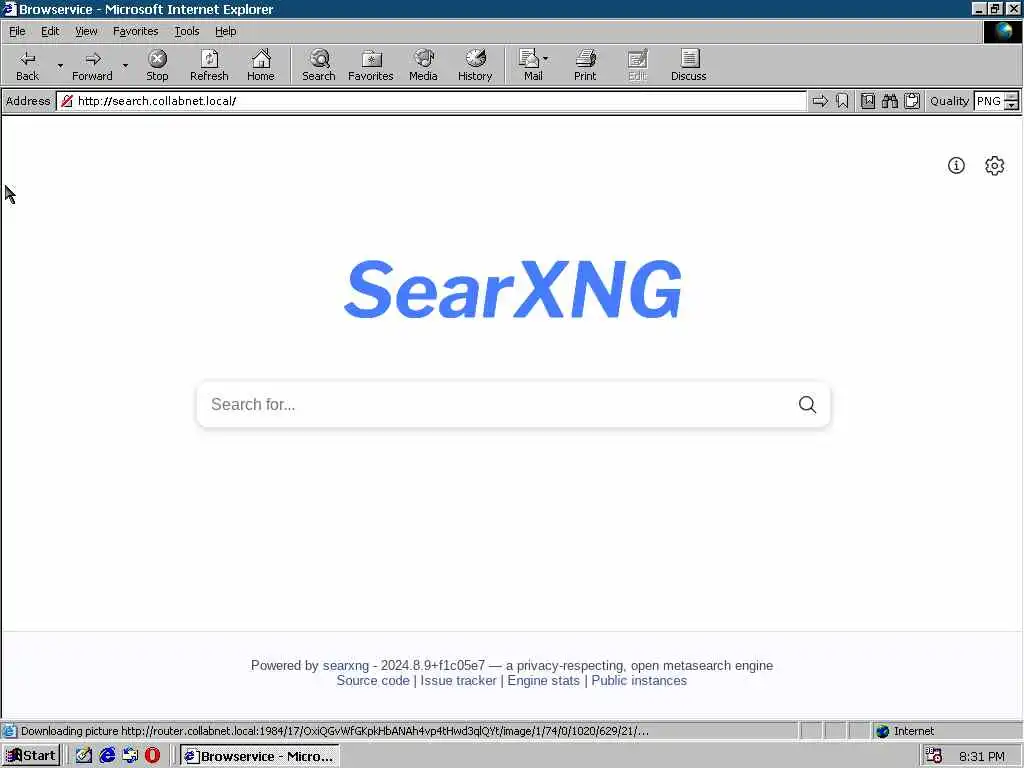Click the Forward toolbar button

coord(92,65)
